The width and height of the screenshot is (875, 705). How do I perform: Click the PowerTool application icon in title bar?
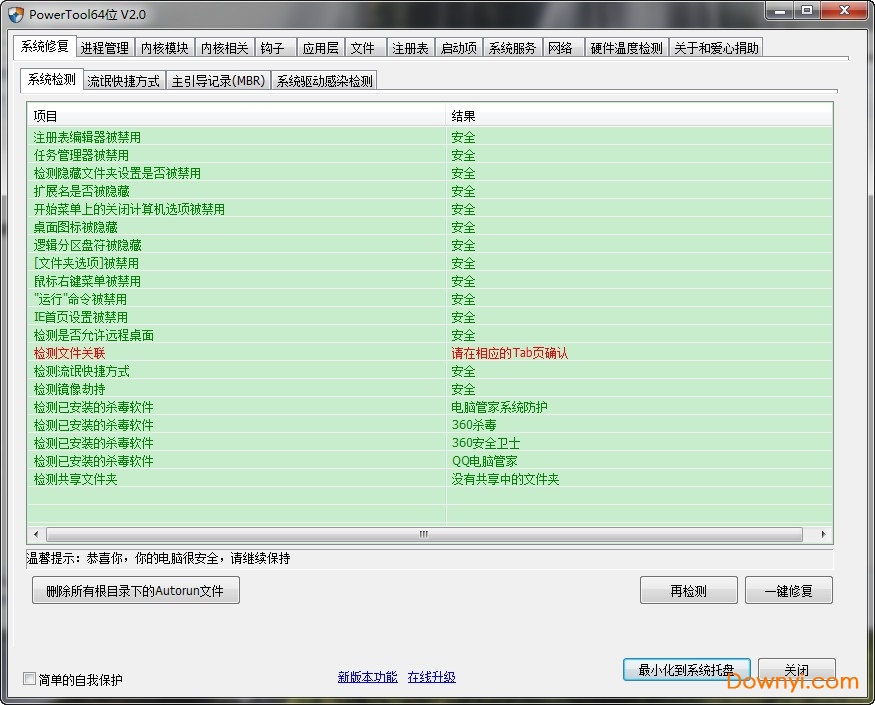[15, 14]
